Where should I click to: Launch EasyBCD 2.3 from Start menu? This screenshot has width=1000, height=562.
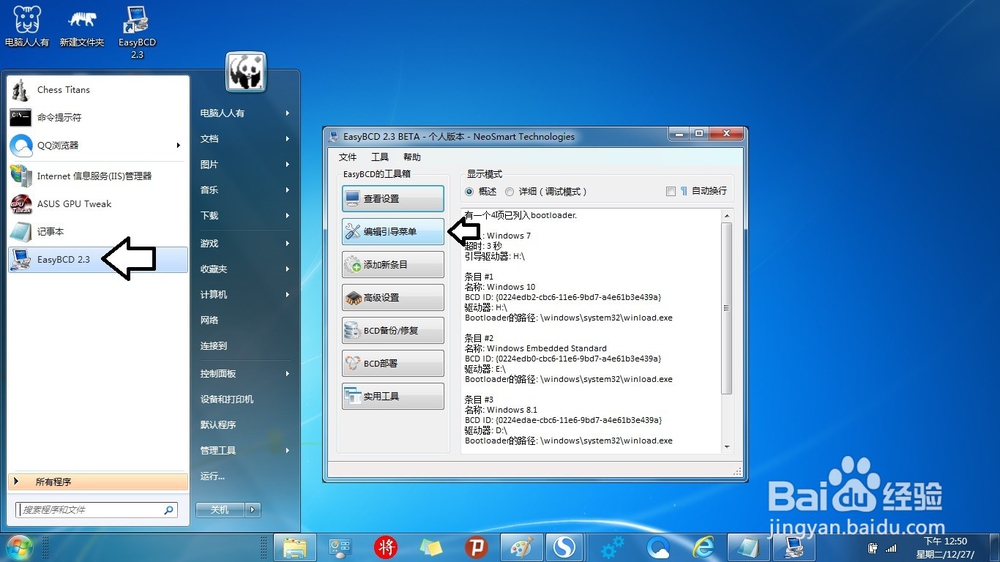(98, 260)
